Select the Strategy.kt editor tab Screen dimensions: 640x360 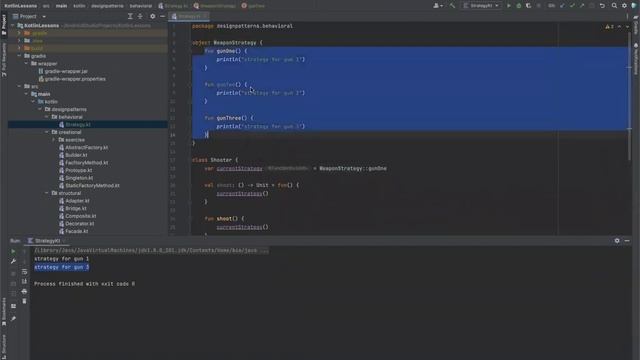coord(189,16)
